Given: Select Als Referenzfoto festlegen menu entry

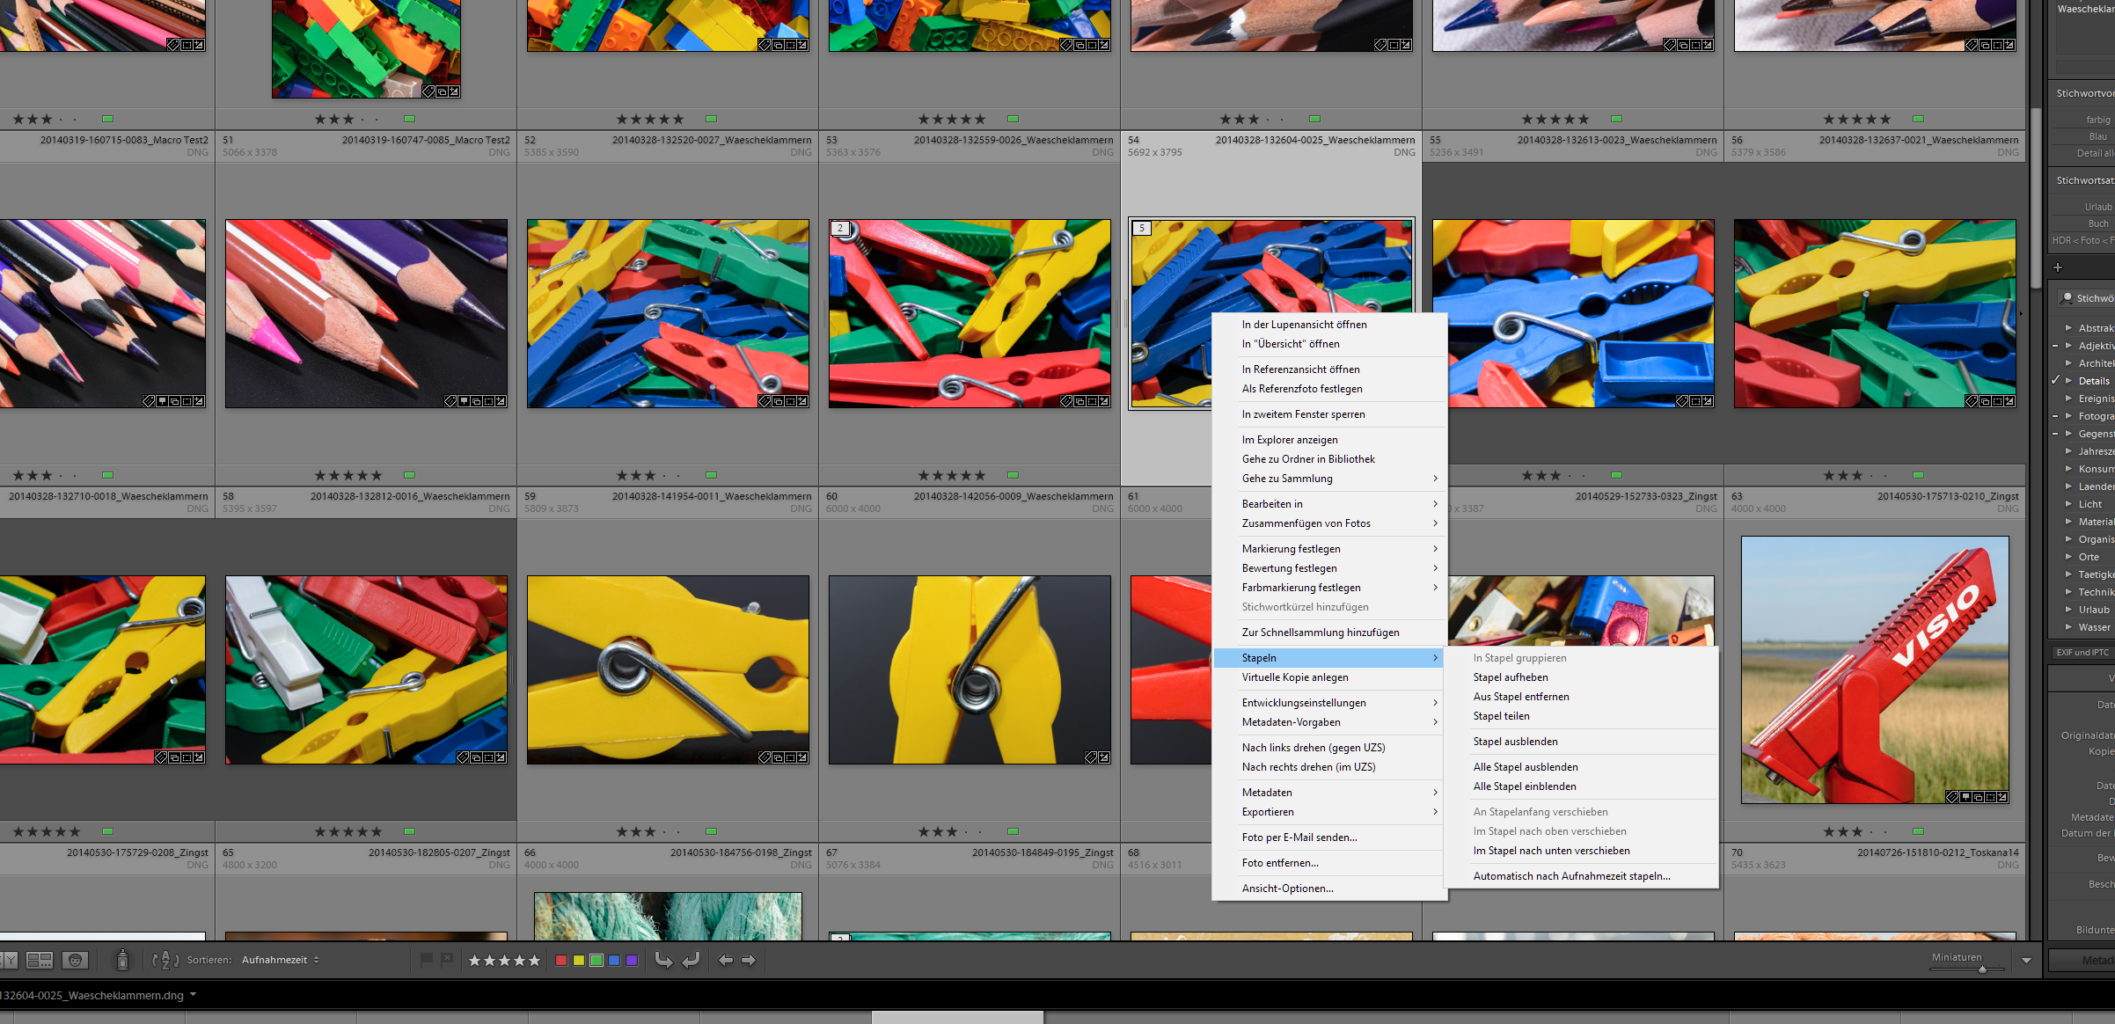Looking at the screenshot, I should pos(1329,389).
